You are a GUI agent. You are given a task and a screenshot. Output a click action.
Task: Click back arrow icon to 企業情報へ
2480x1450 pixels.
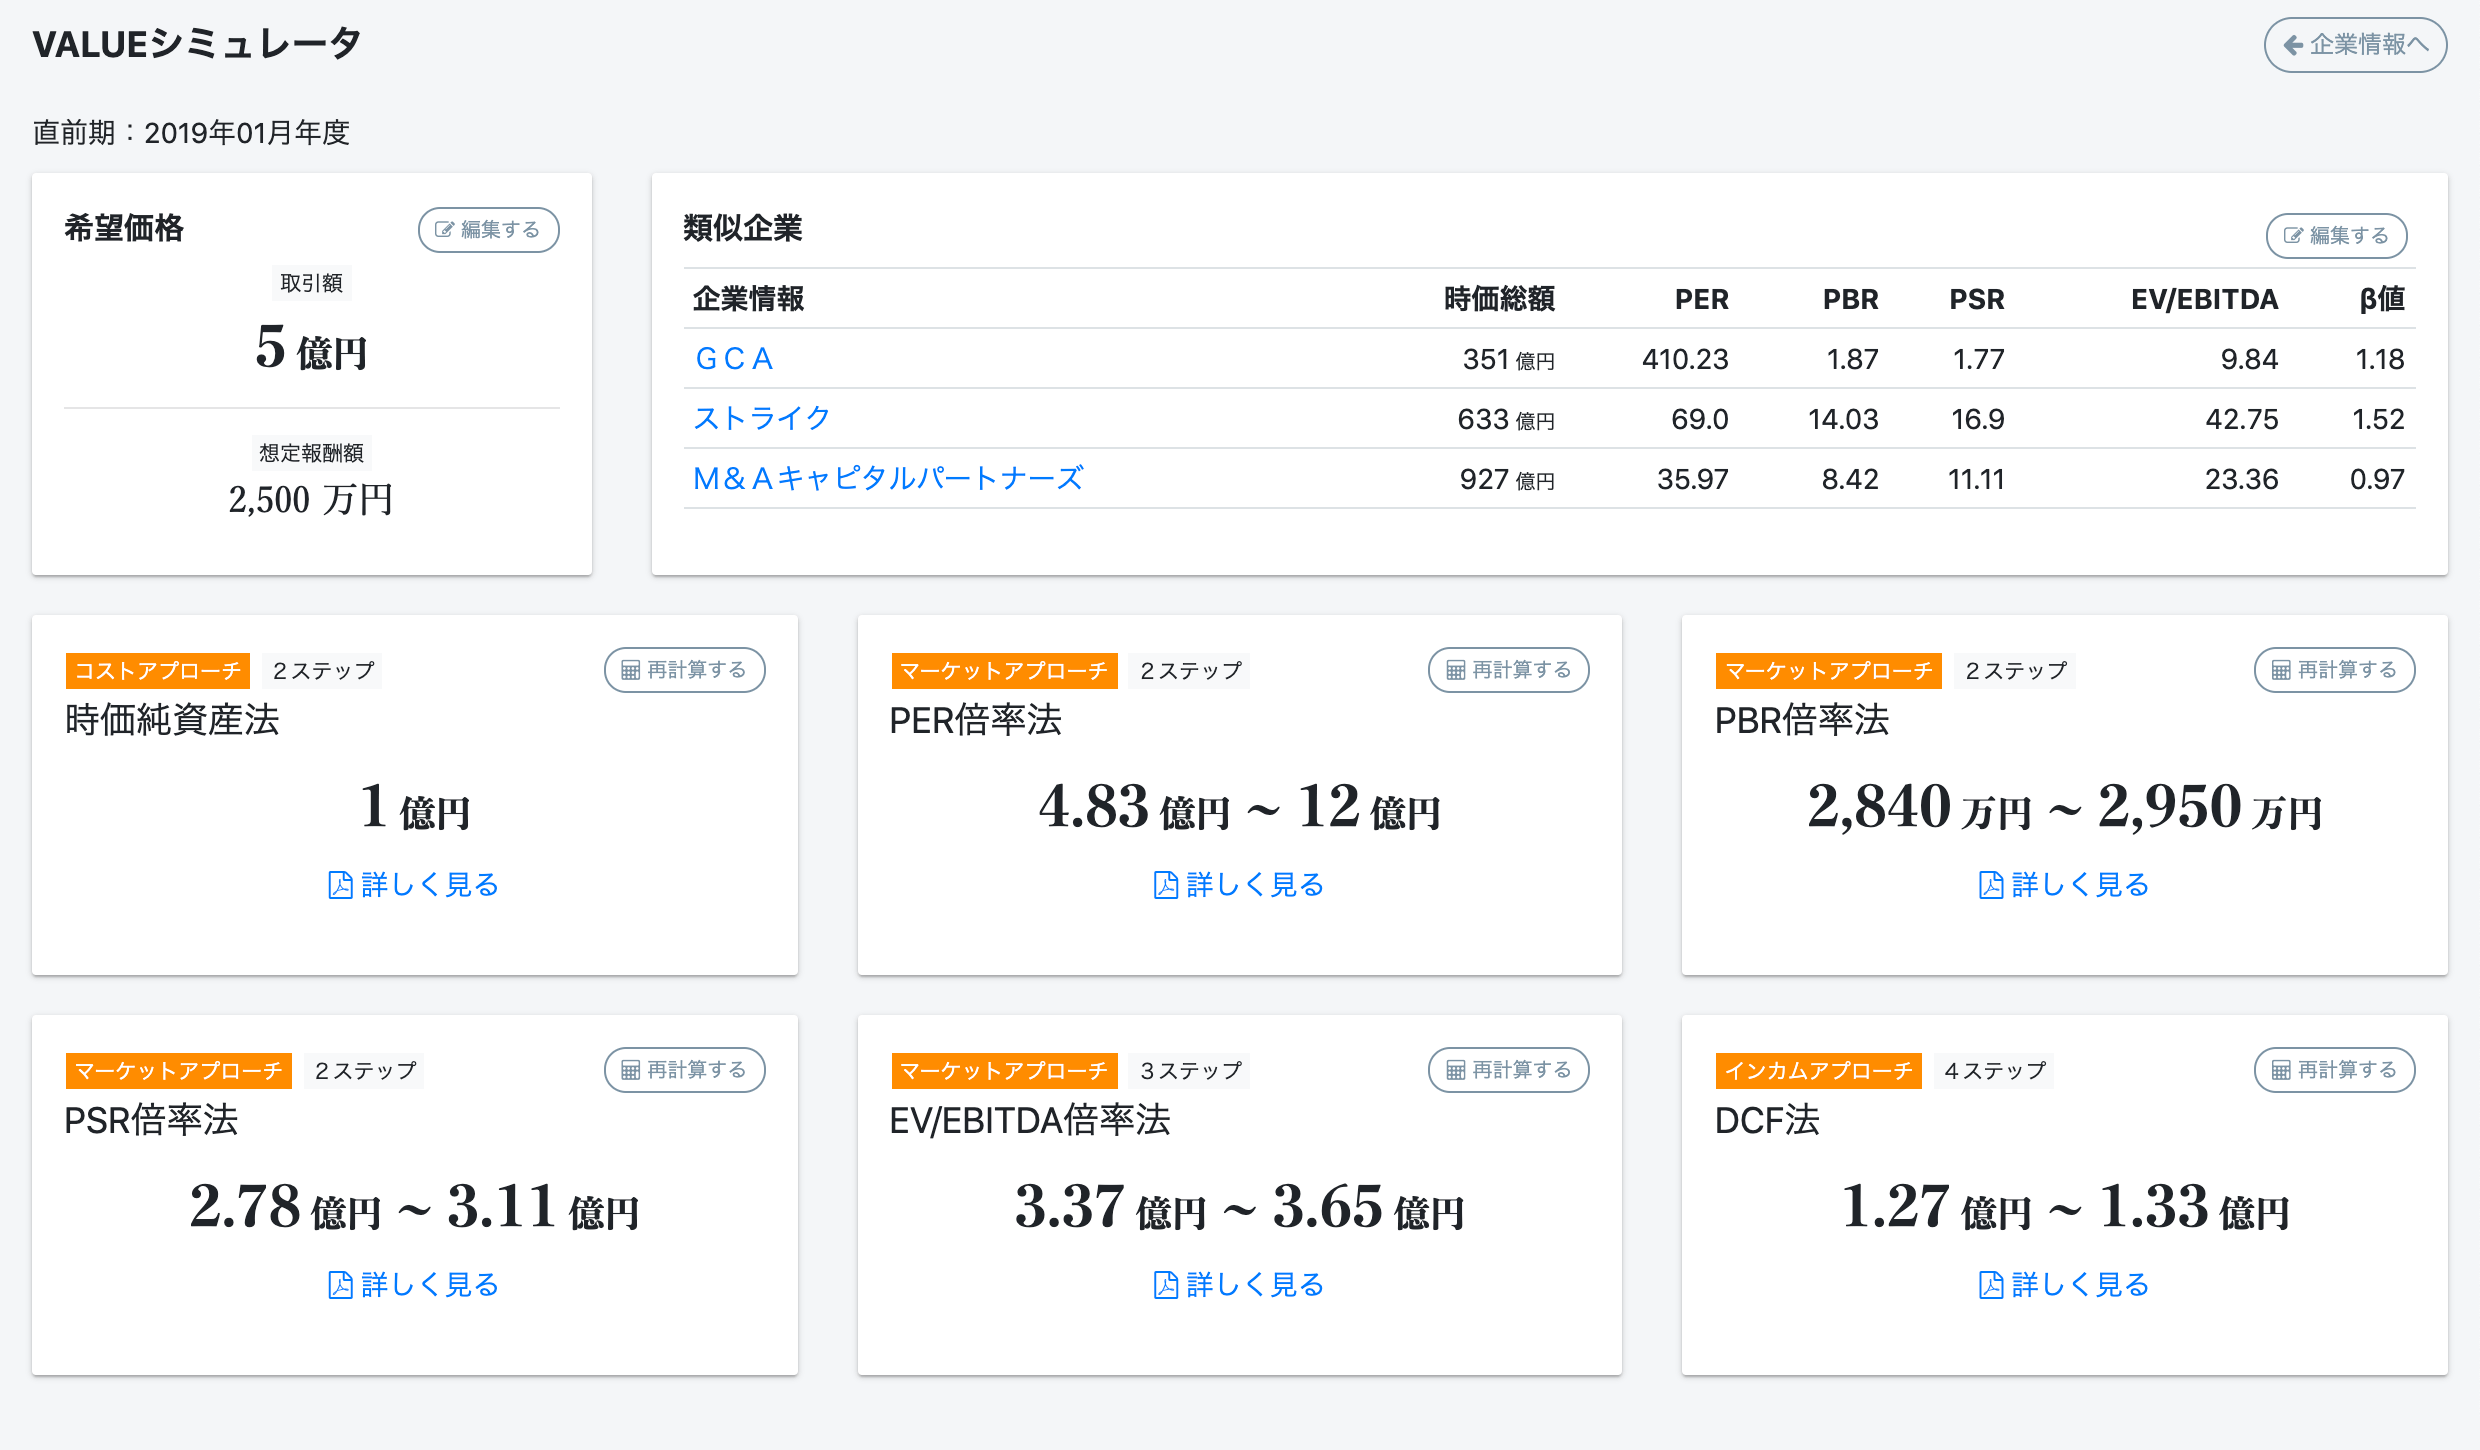point(2293,45)
